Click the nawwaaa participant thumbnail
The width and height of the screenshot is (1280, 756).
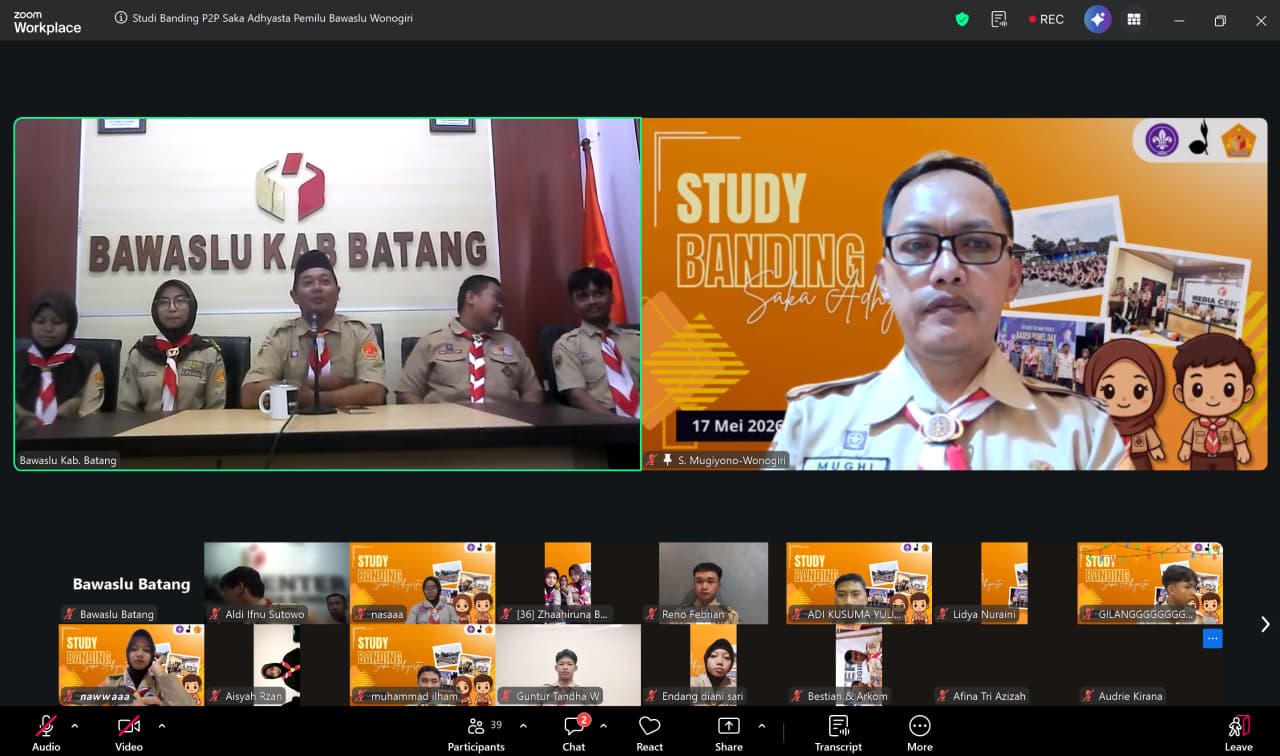pyautogui.click(x=131, y=665)
